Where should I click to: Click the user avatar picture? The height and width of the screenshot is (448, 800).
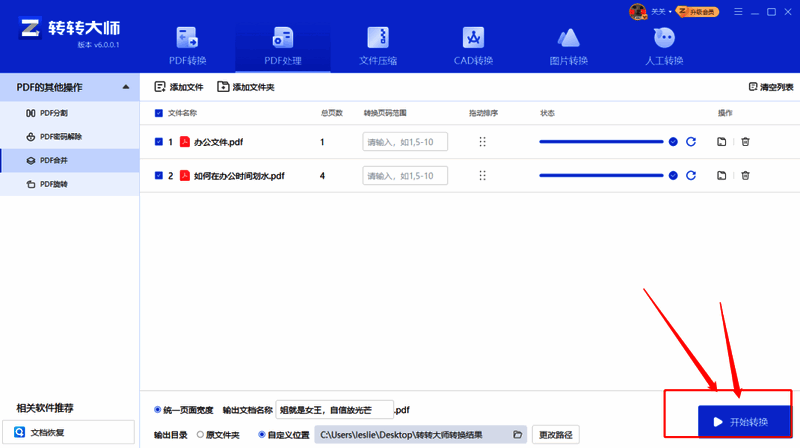tap(637, 12)
